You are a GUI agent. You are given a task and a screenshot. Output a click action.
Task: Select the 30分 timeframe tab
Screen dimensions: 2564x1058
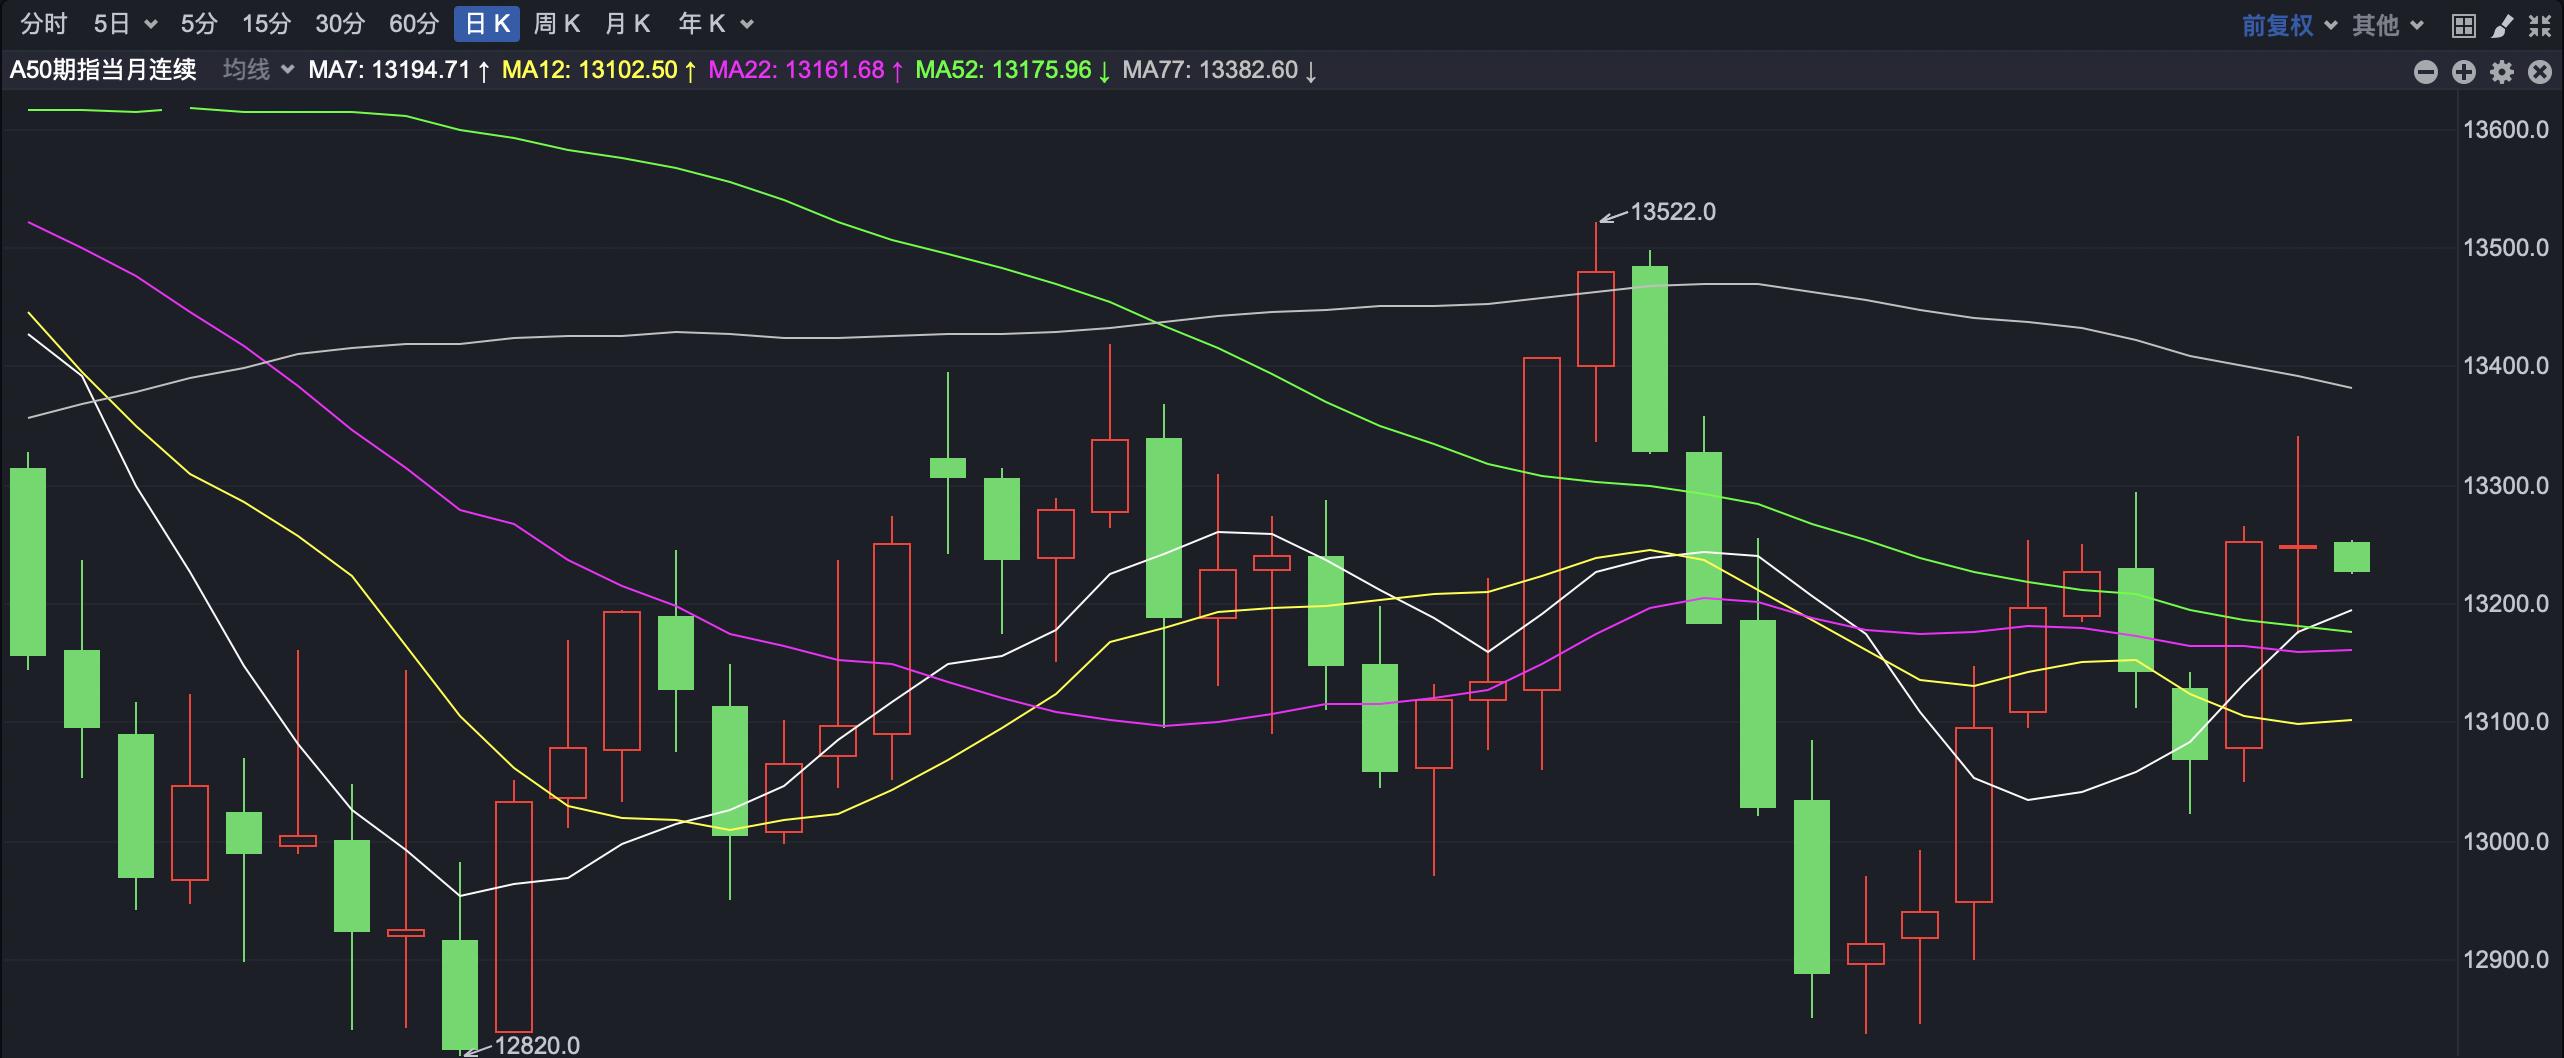tap(340, 24)
